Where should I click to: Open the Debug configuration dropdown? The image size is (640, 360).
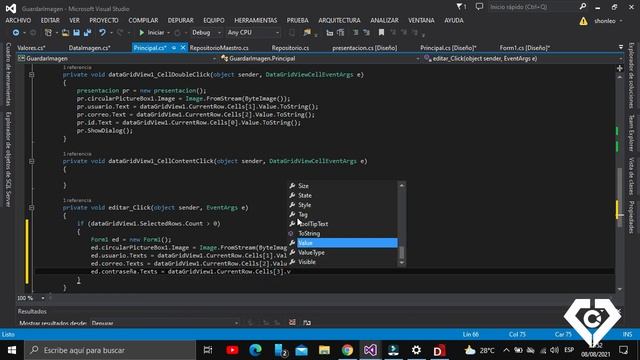click(x=206, y=32)
